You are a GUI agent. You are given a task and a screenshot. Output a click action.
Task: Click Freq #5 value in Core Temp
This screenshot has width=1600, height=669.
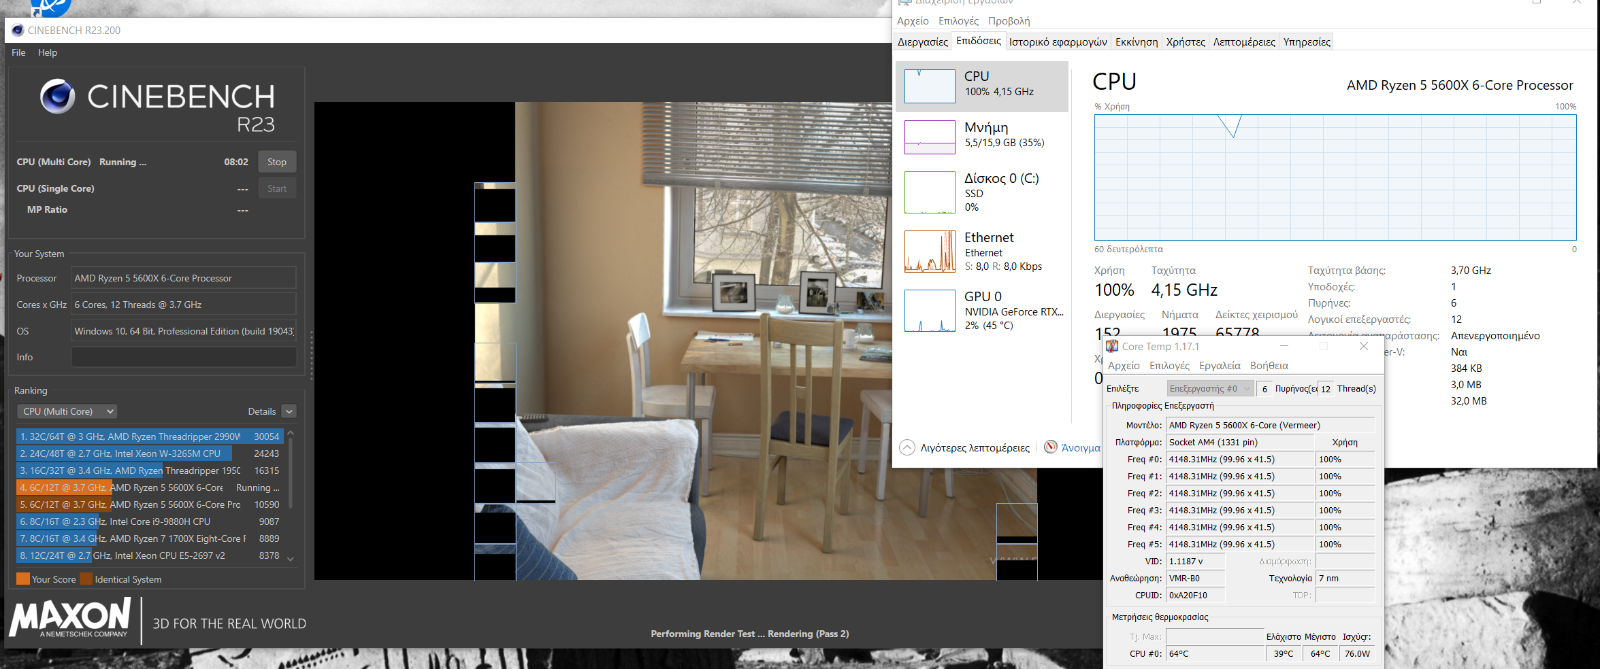1239,545
